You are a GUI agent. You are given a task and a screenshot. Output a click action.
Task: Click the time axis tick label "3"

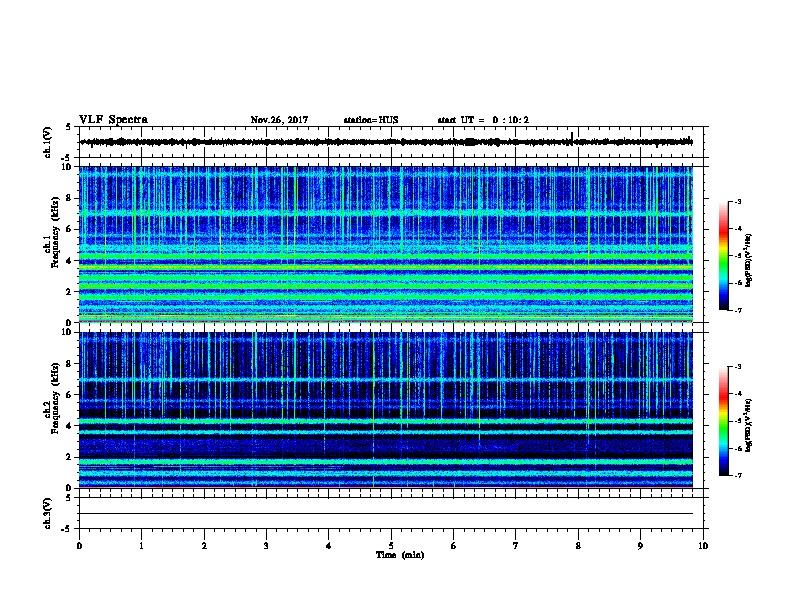click(x=266, y=546)
